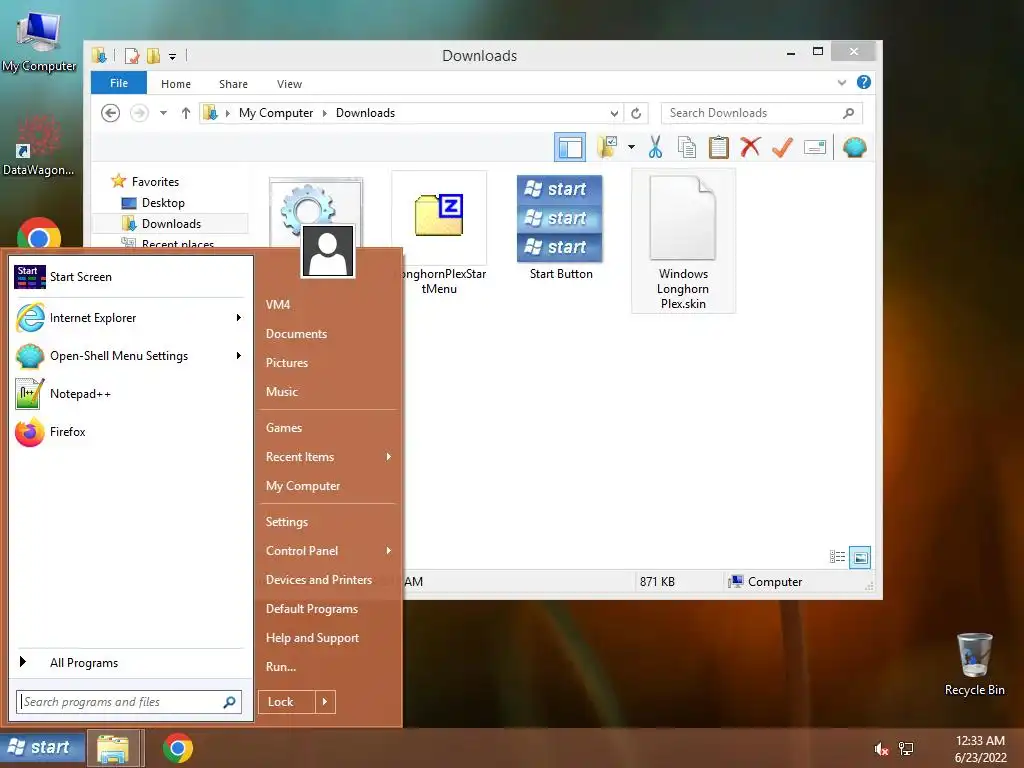Click the Up one level arrow
The image size is (1024, 768).
point(185,113)
